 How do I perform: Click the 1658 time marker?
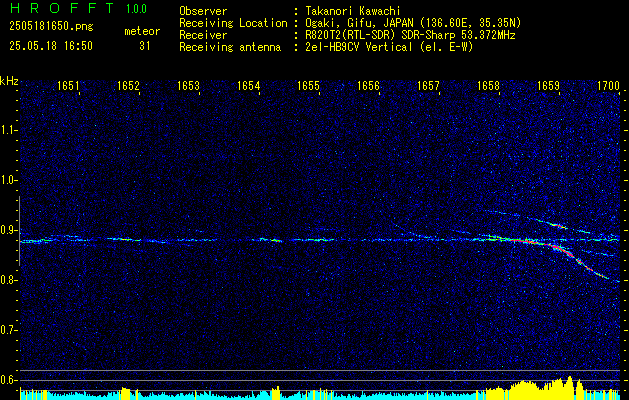coord(488,85)
